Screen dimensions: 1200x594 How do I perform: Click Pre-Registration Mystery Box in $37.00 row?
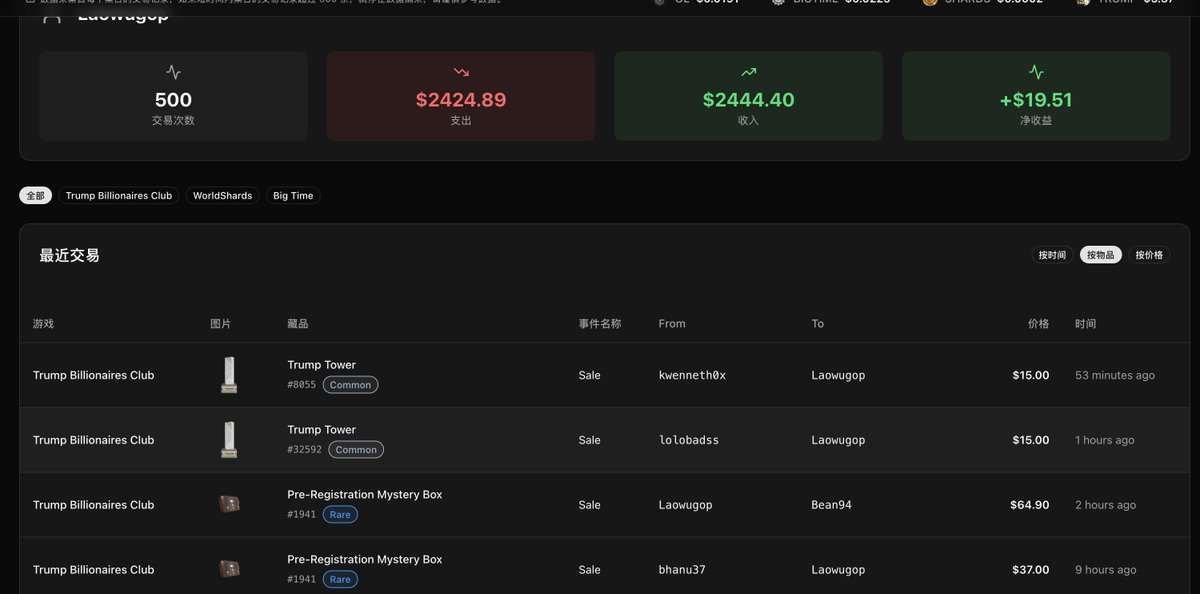[364, 560]
